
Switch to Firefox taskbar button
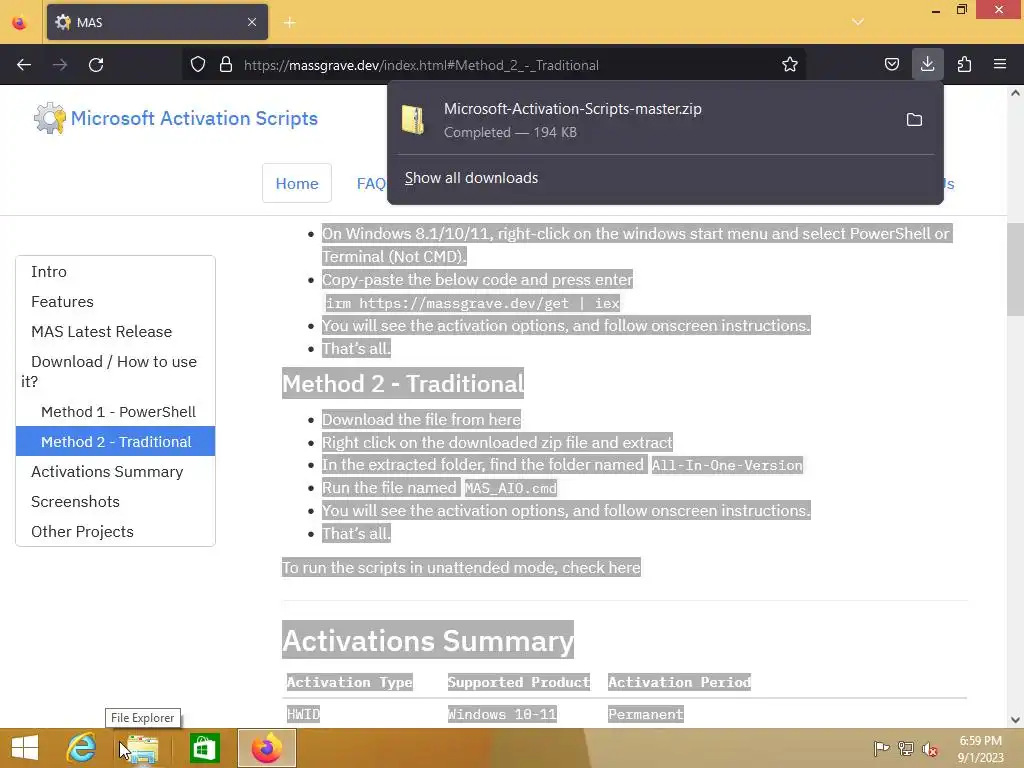coord(266,748)
